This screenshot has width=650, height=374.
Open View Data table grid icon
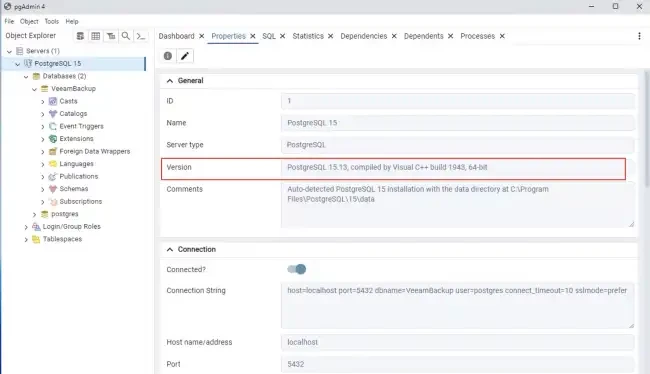95,36
